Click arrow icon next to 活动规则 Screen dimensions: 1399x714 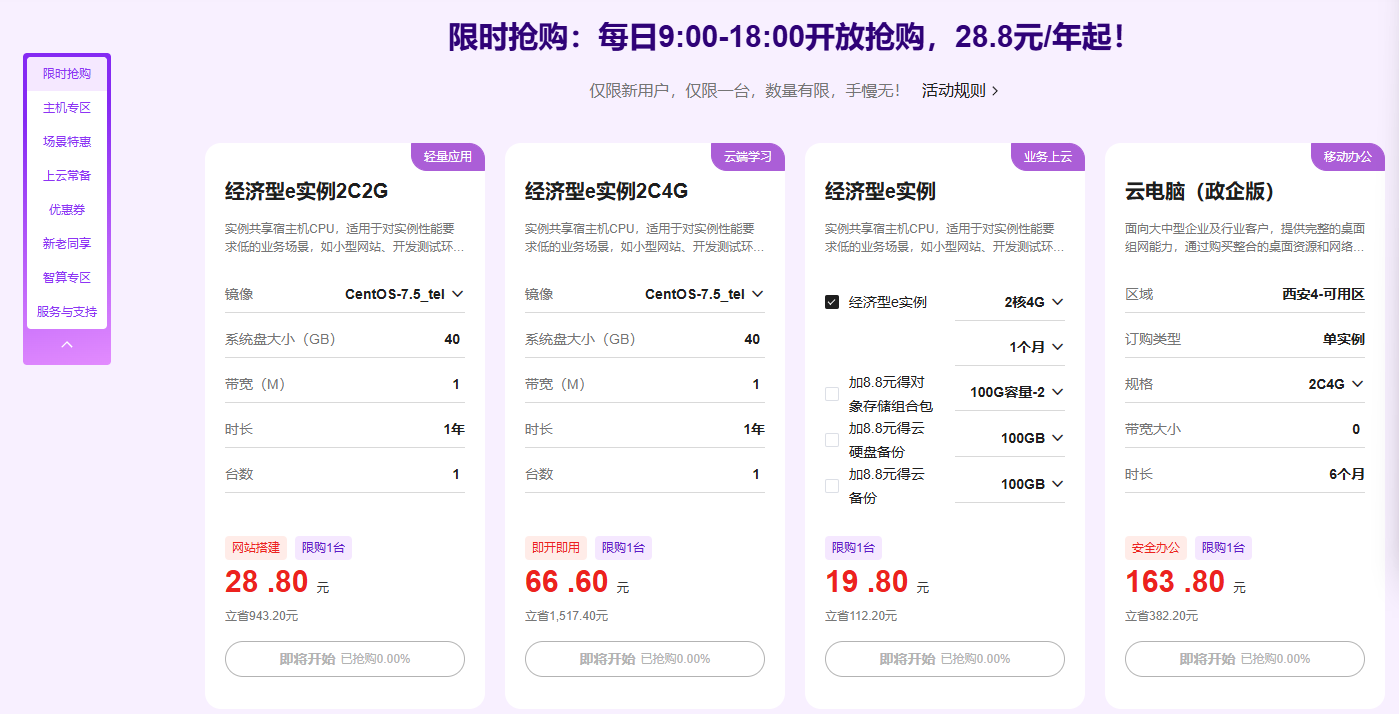[995, 91]
